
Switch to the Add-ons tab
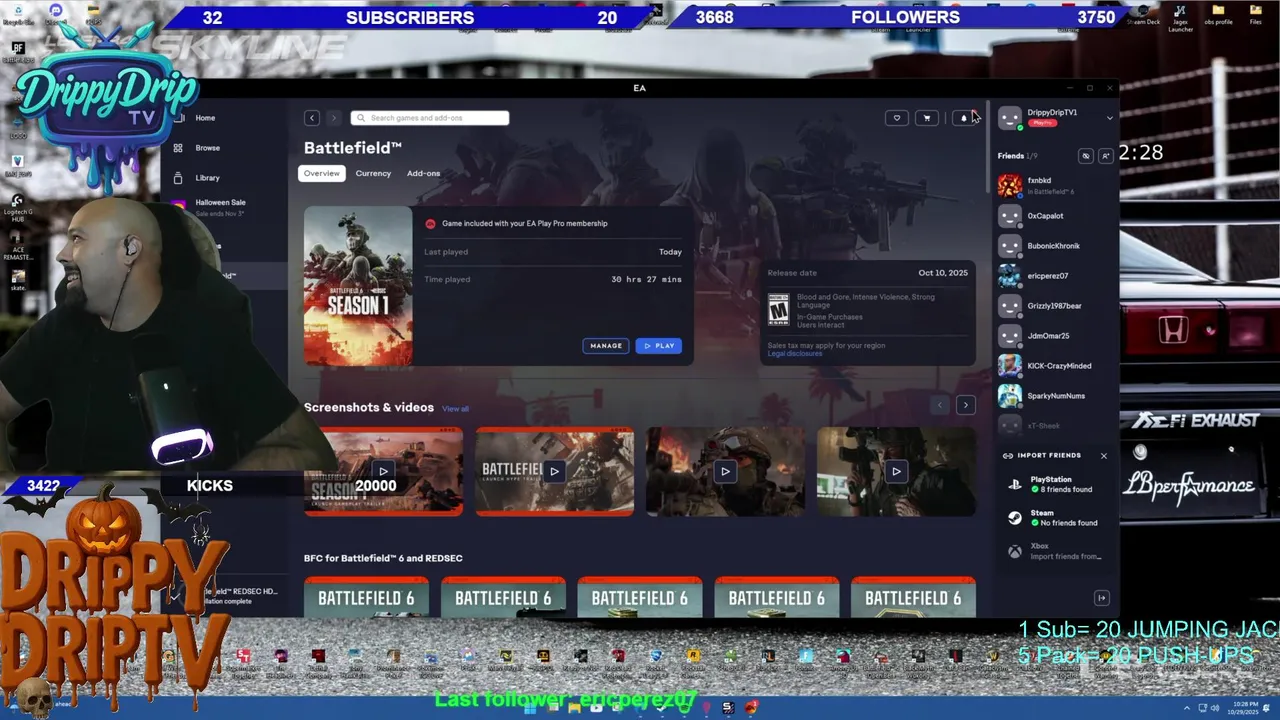pos(423,173)
